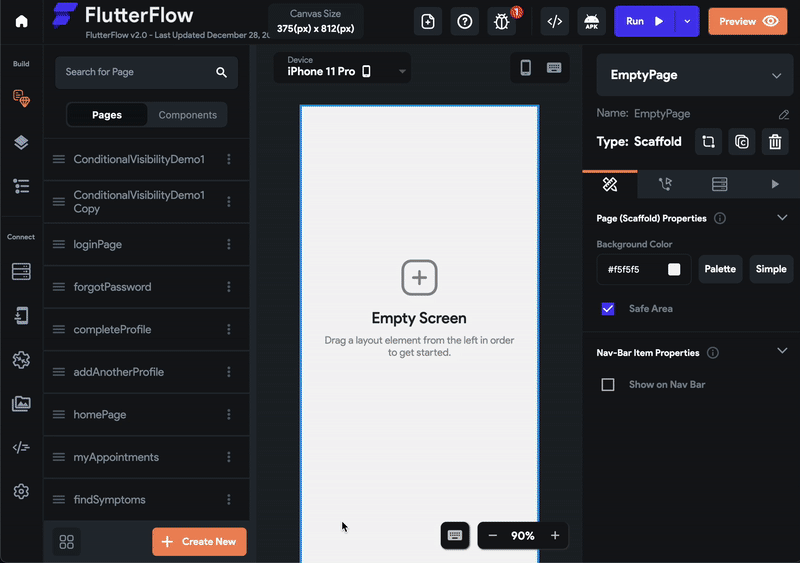800x563 pixels.
Task: Click the Simple button
Action: coord(771,269)
